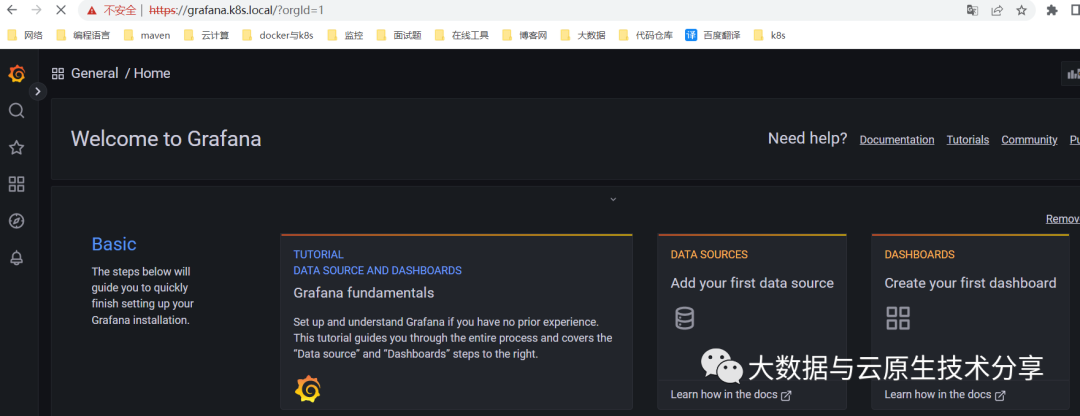1080x416 pixels.
Task: Click the Welcome to Grafana heading
Action: pos(166,139)
